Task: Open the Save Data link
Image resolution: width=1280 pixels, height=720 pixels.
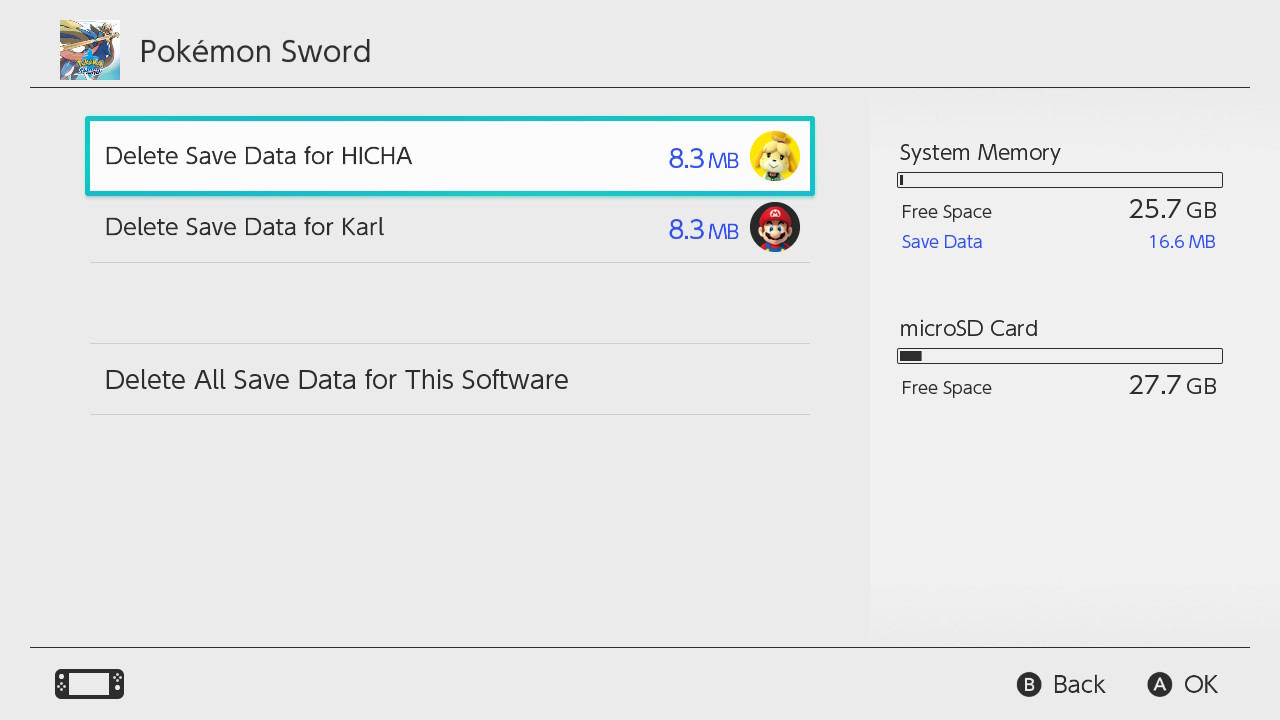Action: click(x=941, y=241)
